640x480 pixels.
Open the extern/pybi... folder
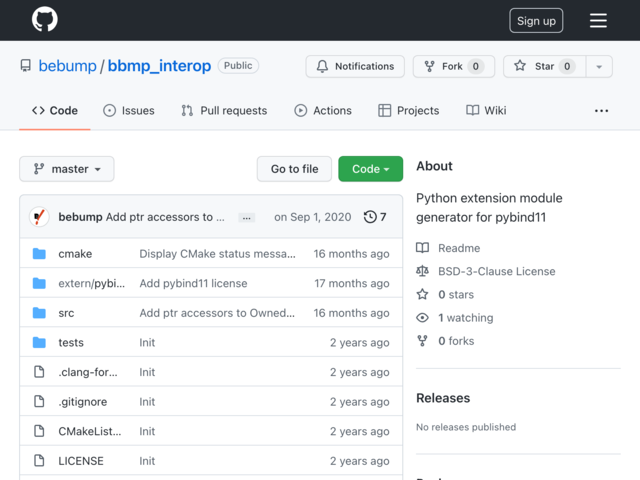pos(91,283)
